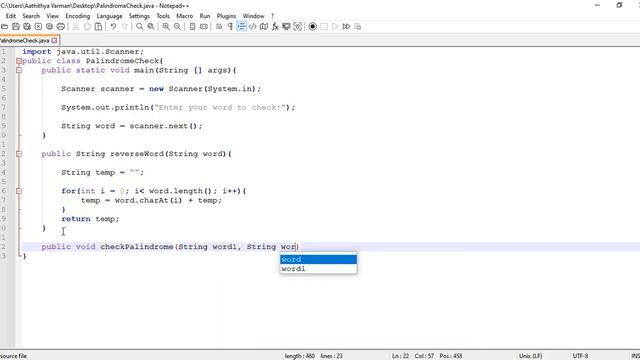The width and height of the screenshot is (640, 360).
Task: Start macro recording
Action: click(x=313, y=27)
